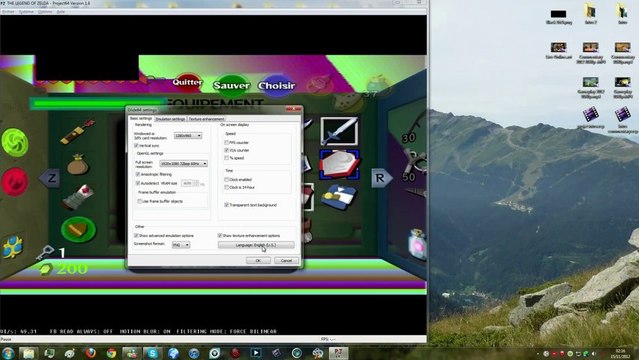Click the blue tunic in equipment screen
This screenshot has width=639, height=360.
(339, 197)
